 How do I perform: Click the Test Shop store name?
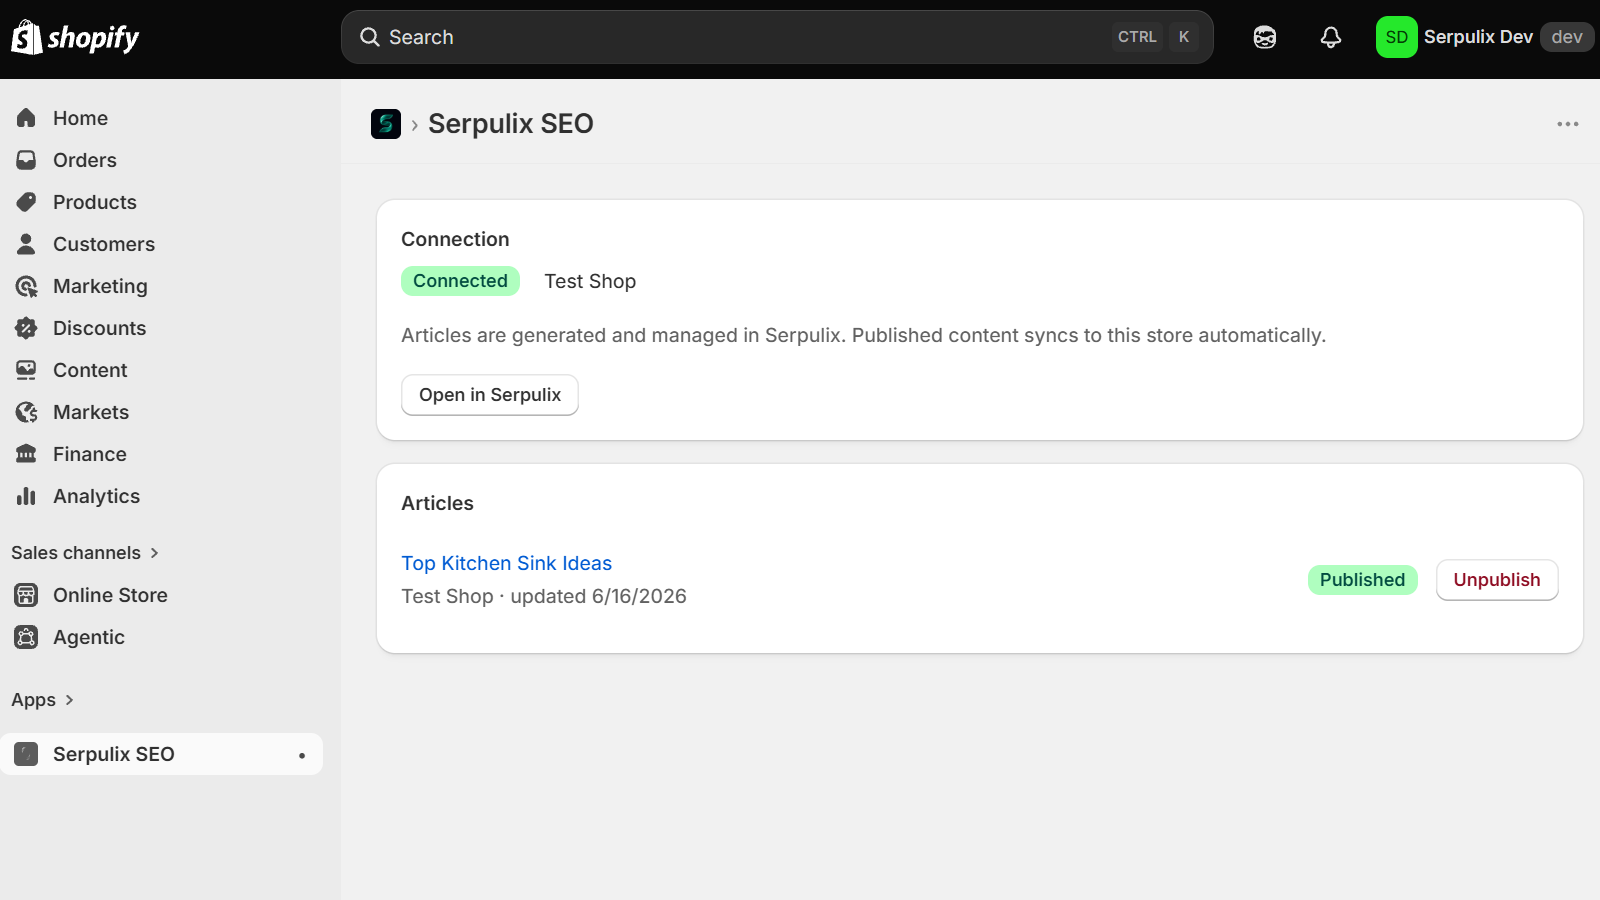pyautogui.click(x=590, y=281)
